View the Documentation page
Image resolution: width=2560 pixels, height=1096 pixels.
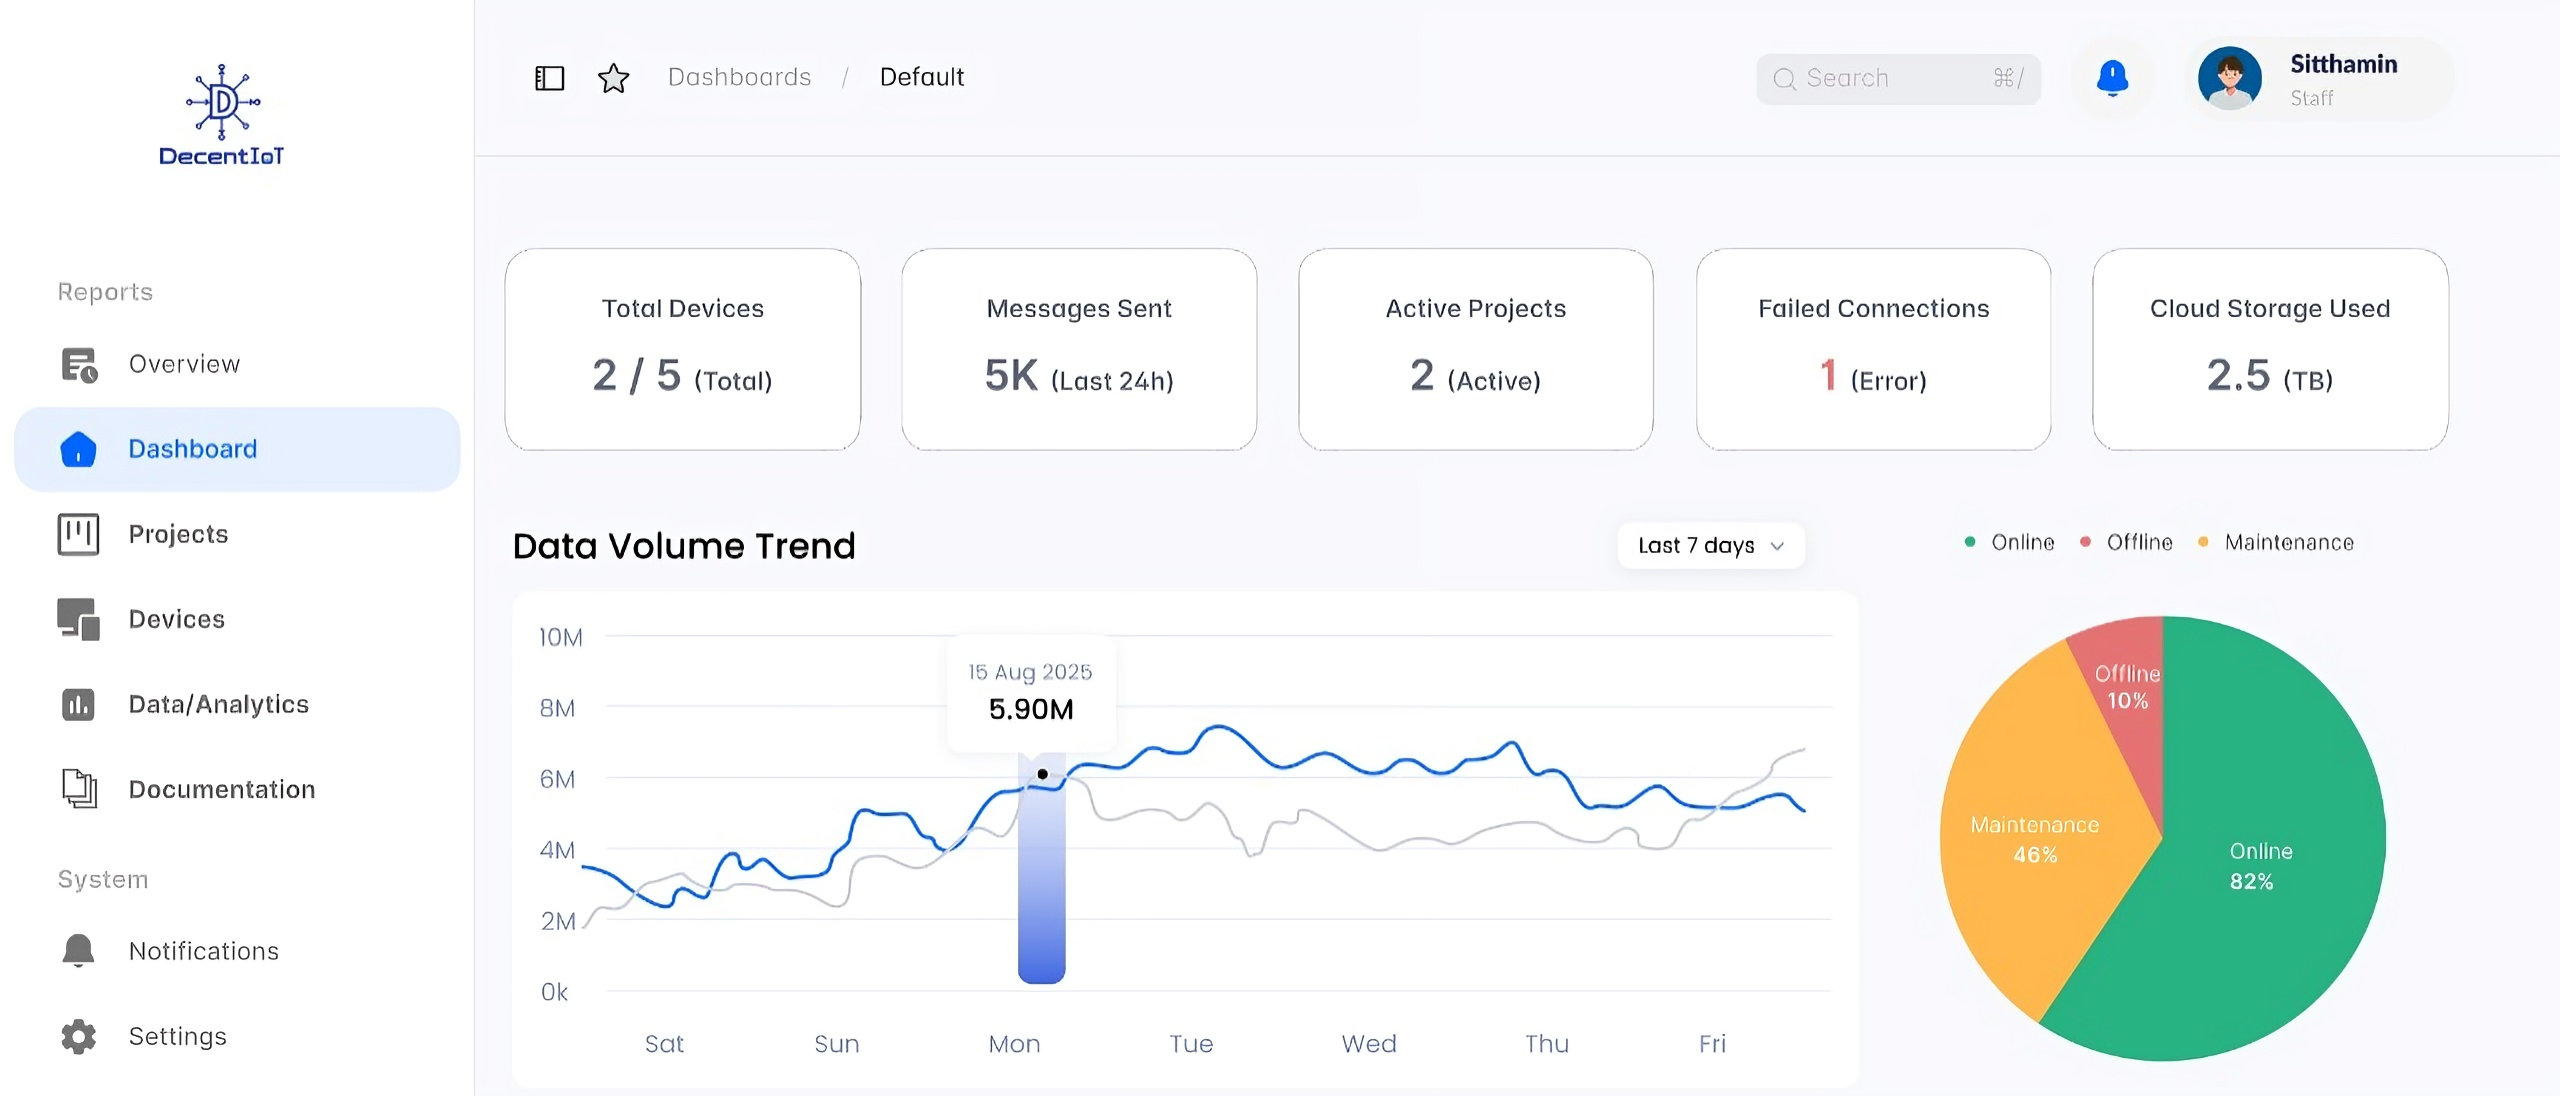221,789
